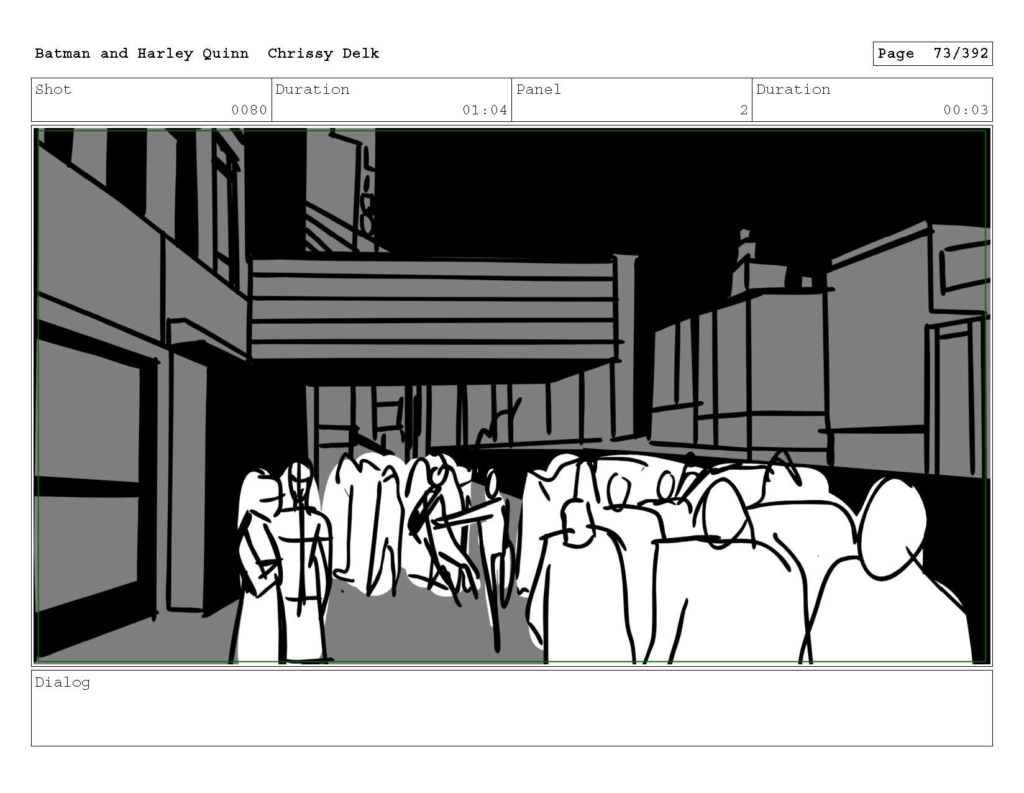Click the "Panel" header label

tap(538, 89)
